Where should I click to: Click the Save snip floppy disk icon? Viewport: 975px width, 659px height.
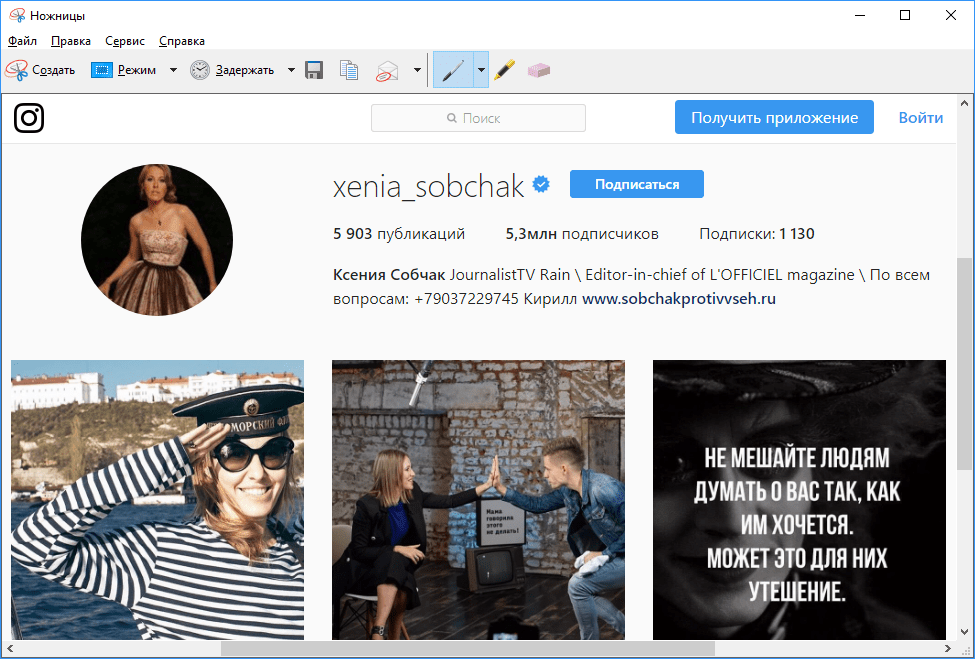[x=314, y=70]
